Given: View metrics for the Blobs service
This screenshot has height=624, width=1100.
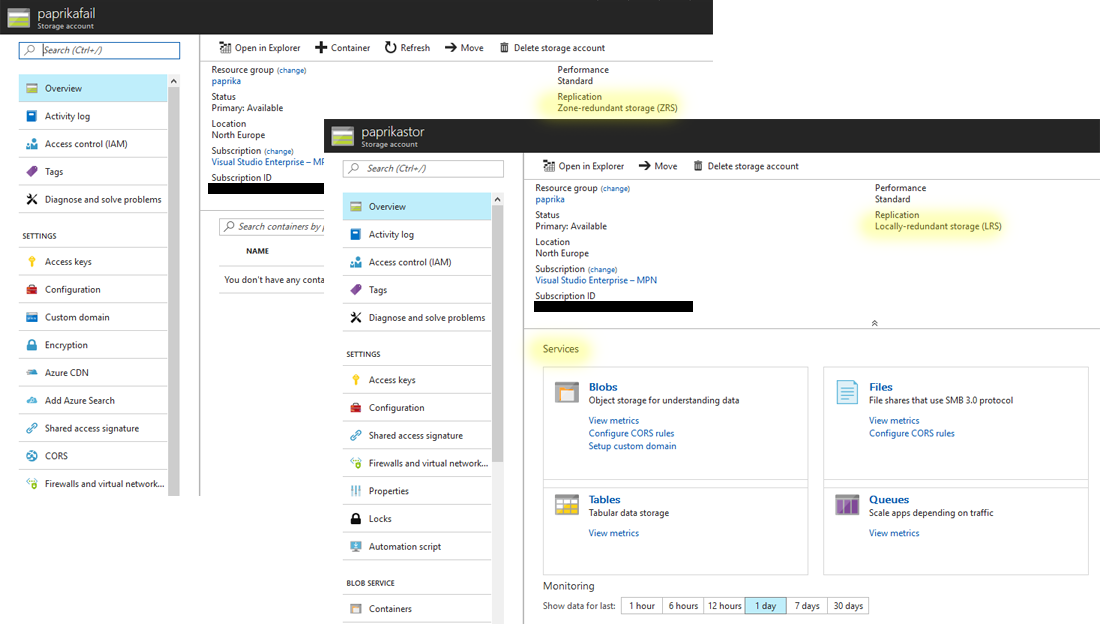Looking at the screenshot, I should (613, 420).
